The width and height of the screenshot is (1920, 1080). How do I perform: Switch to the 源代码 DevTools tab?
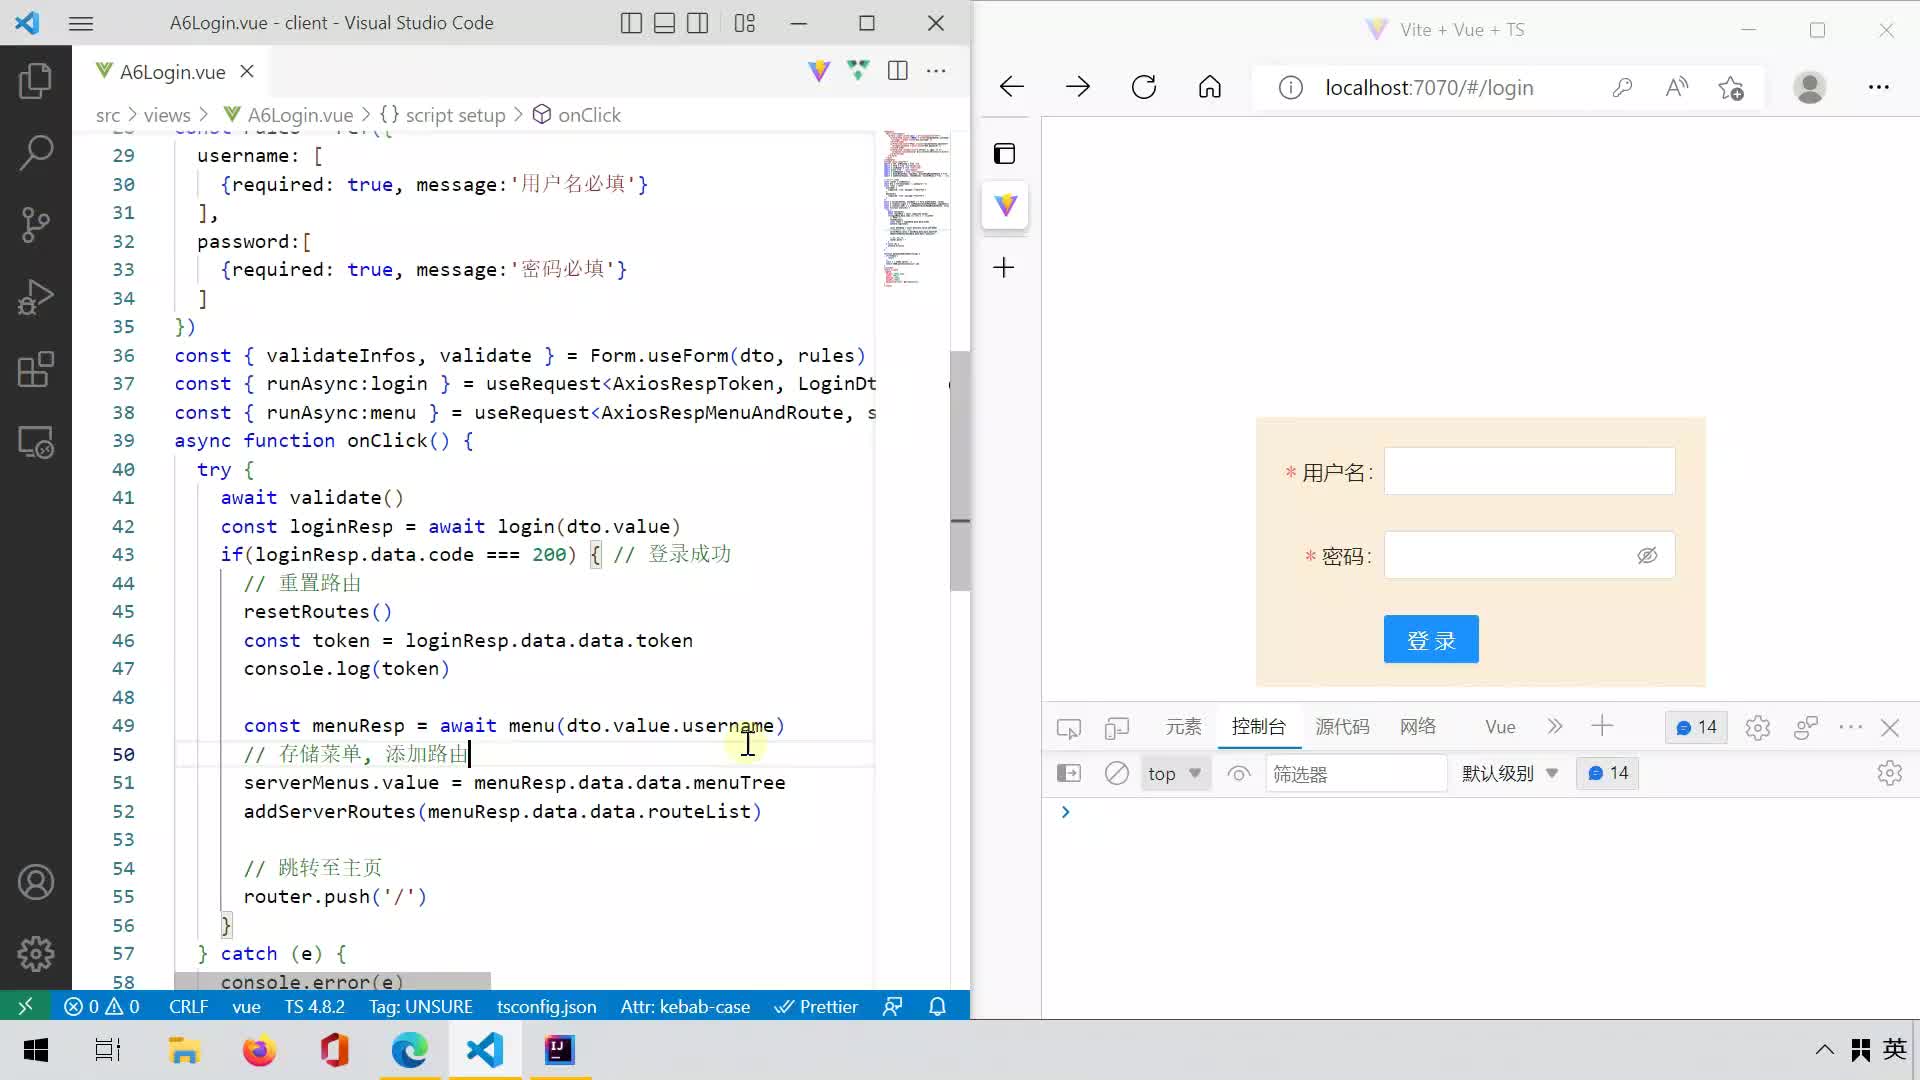(1342, 727)
